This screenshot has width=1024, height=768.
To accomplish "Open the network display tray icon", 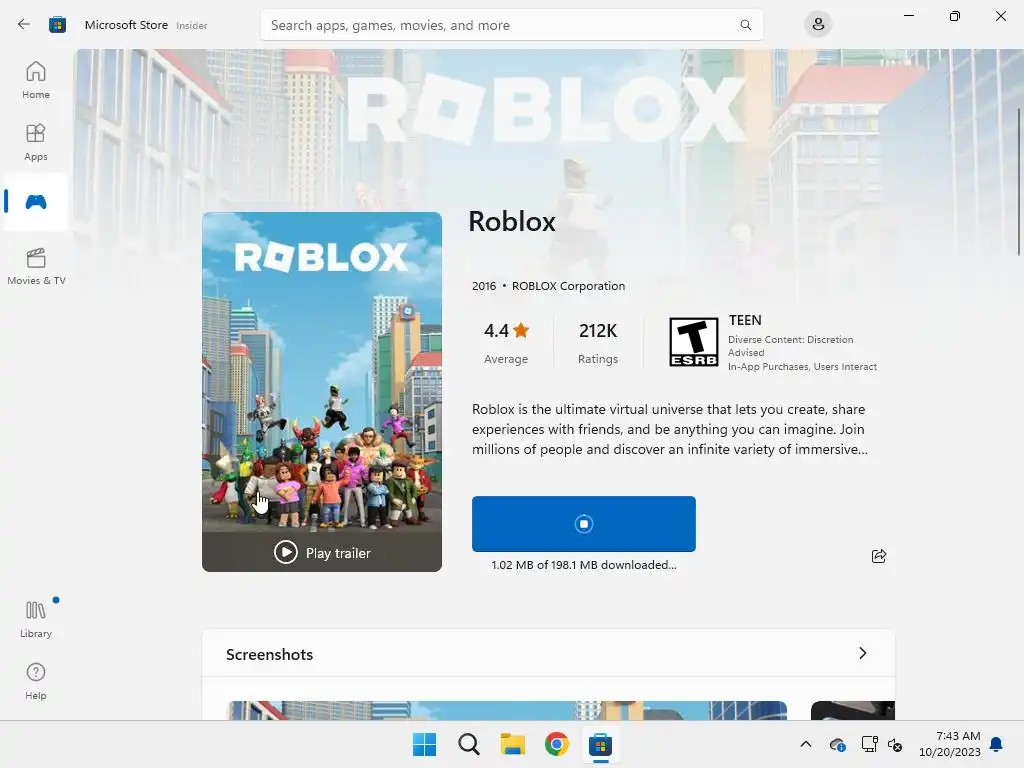I will pos(869,744).
